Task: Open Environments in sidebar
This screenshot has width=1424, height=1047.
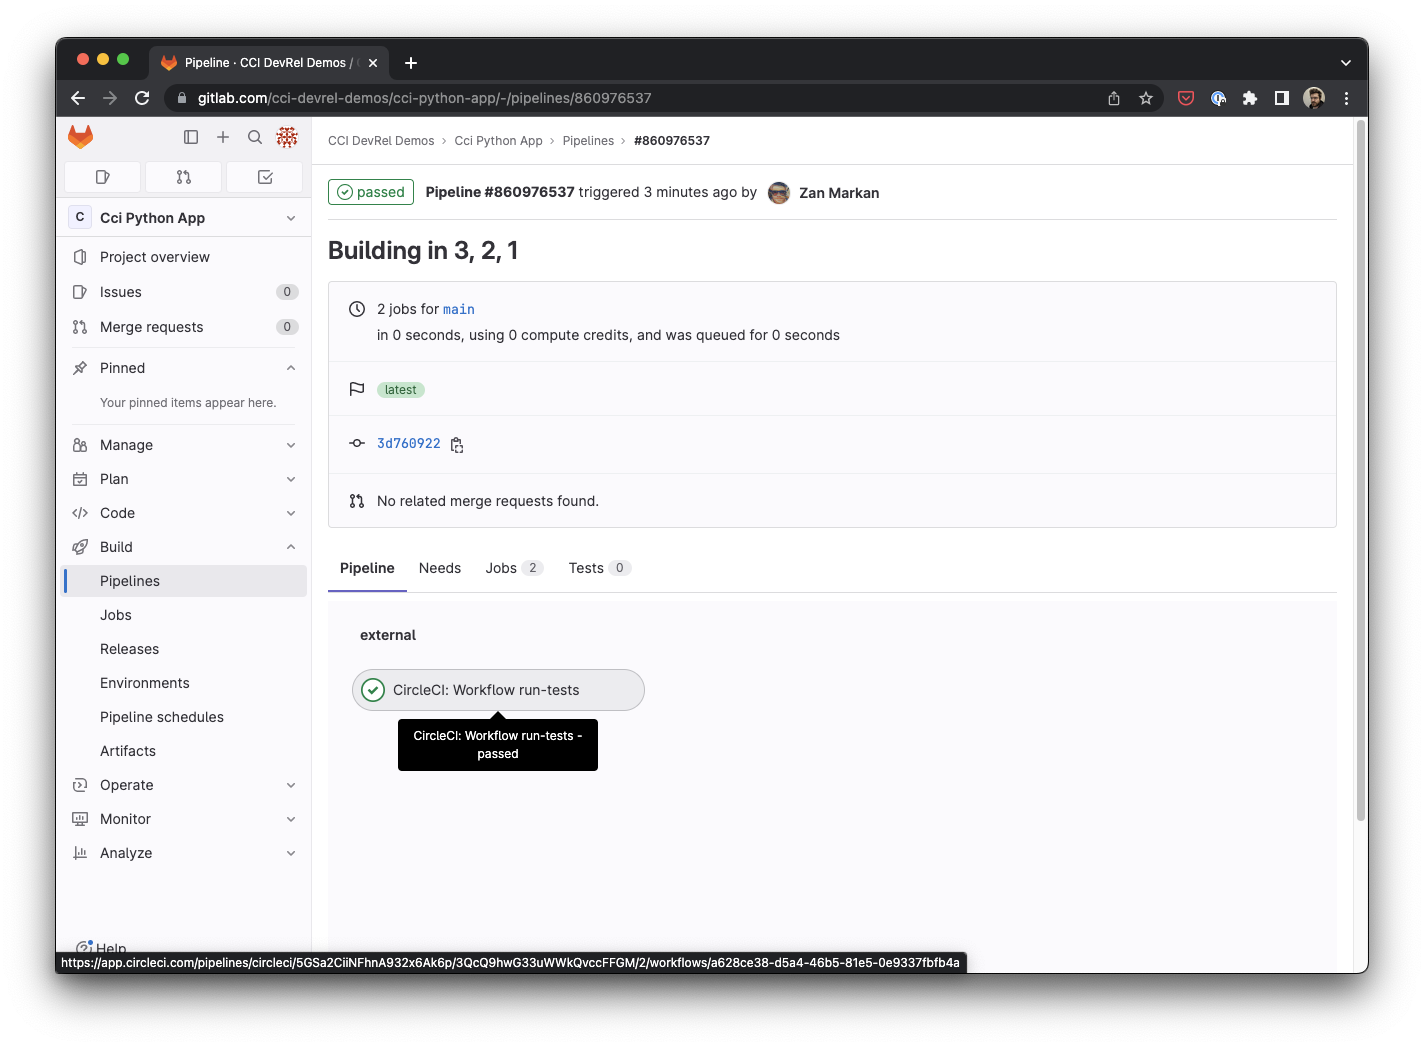Action: point(184,683)
